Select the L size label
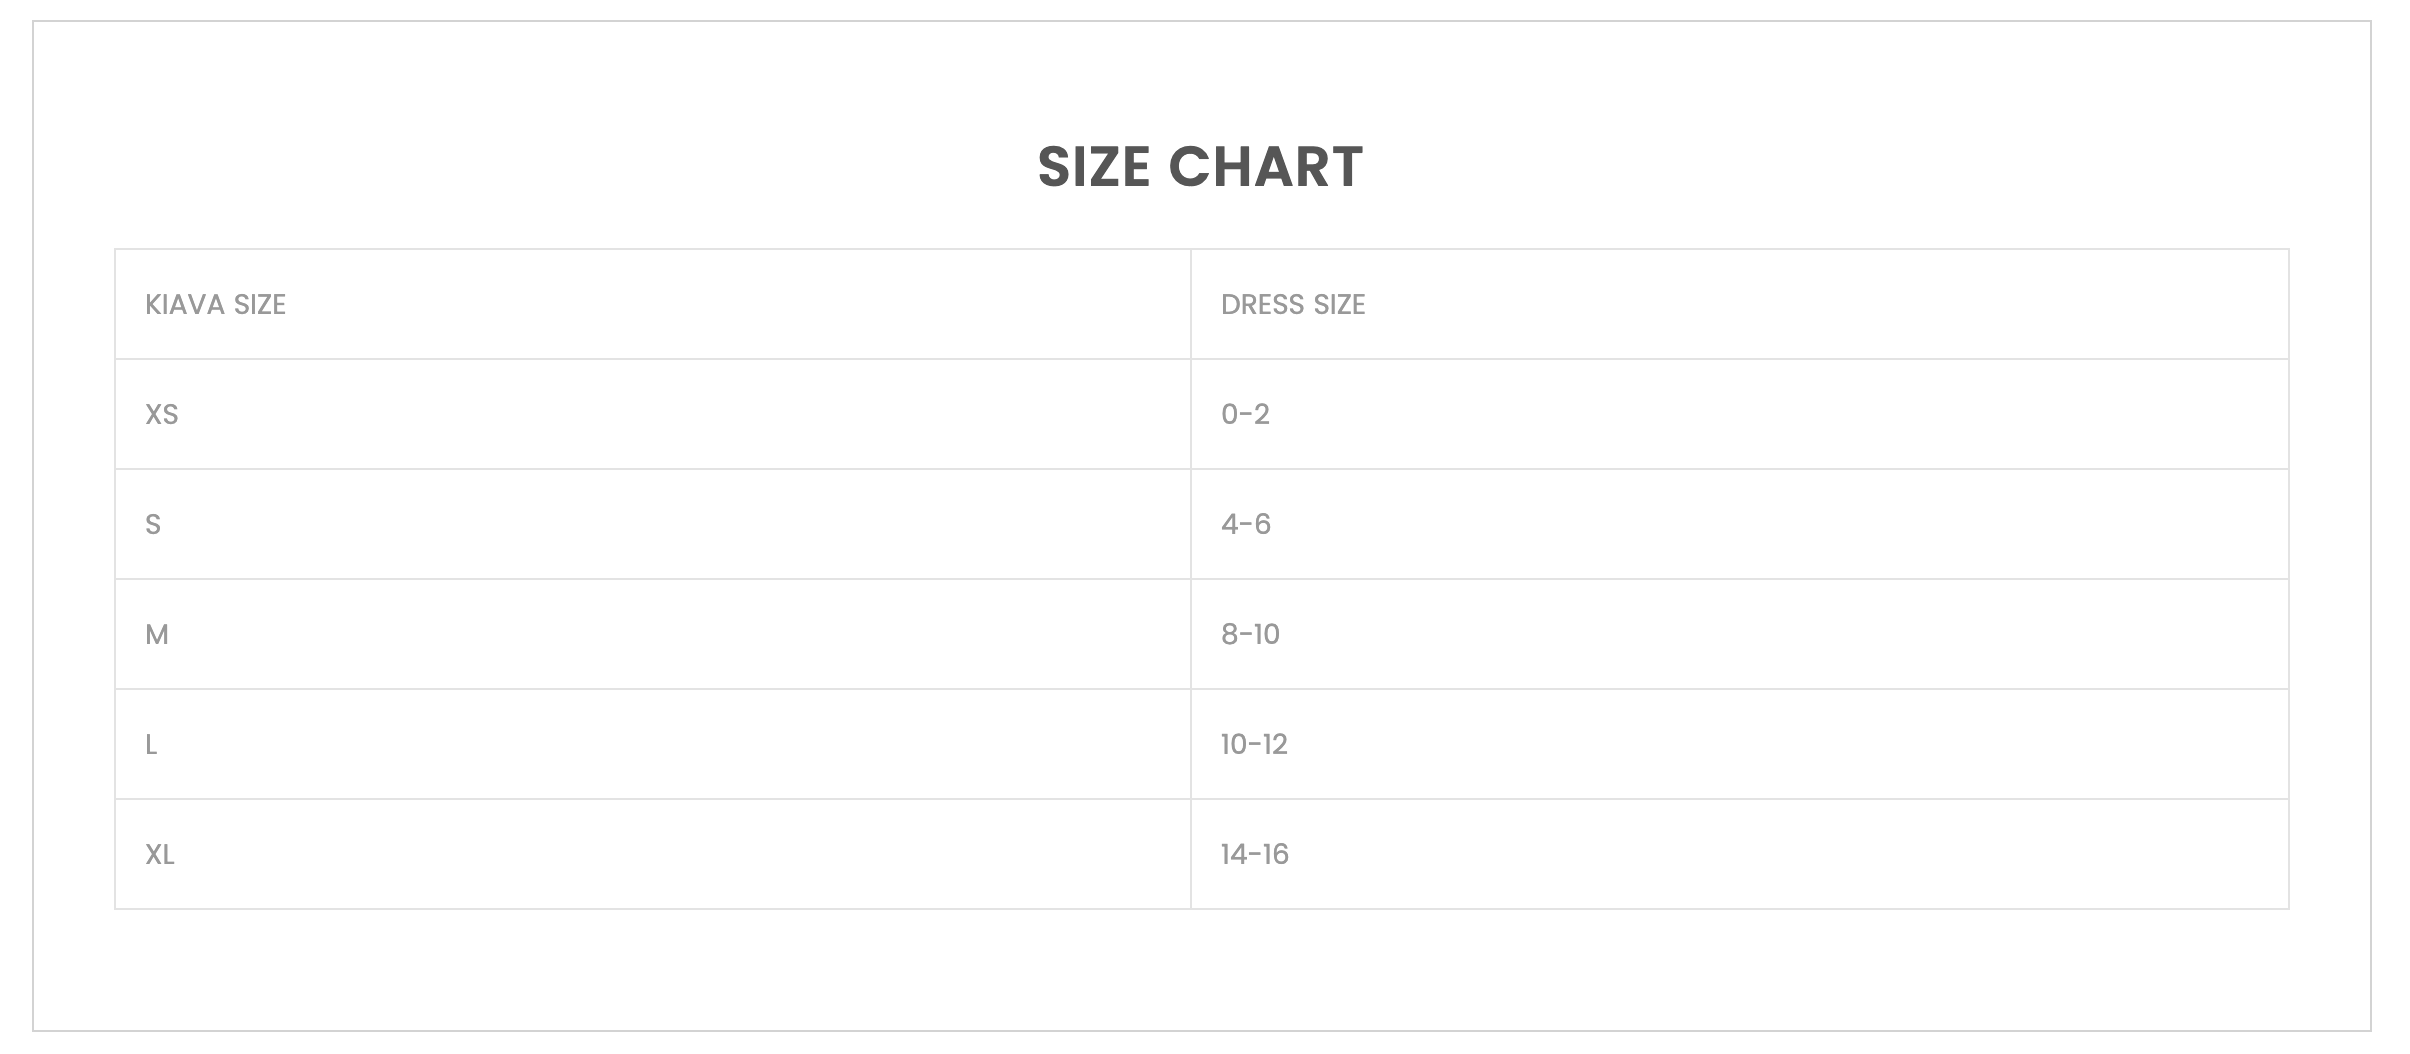2410x1054 pixels. (x=151, y=744)
